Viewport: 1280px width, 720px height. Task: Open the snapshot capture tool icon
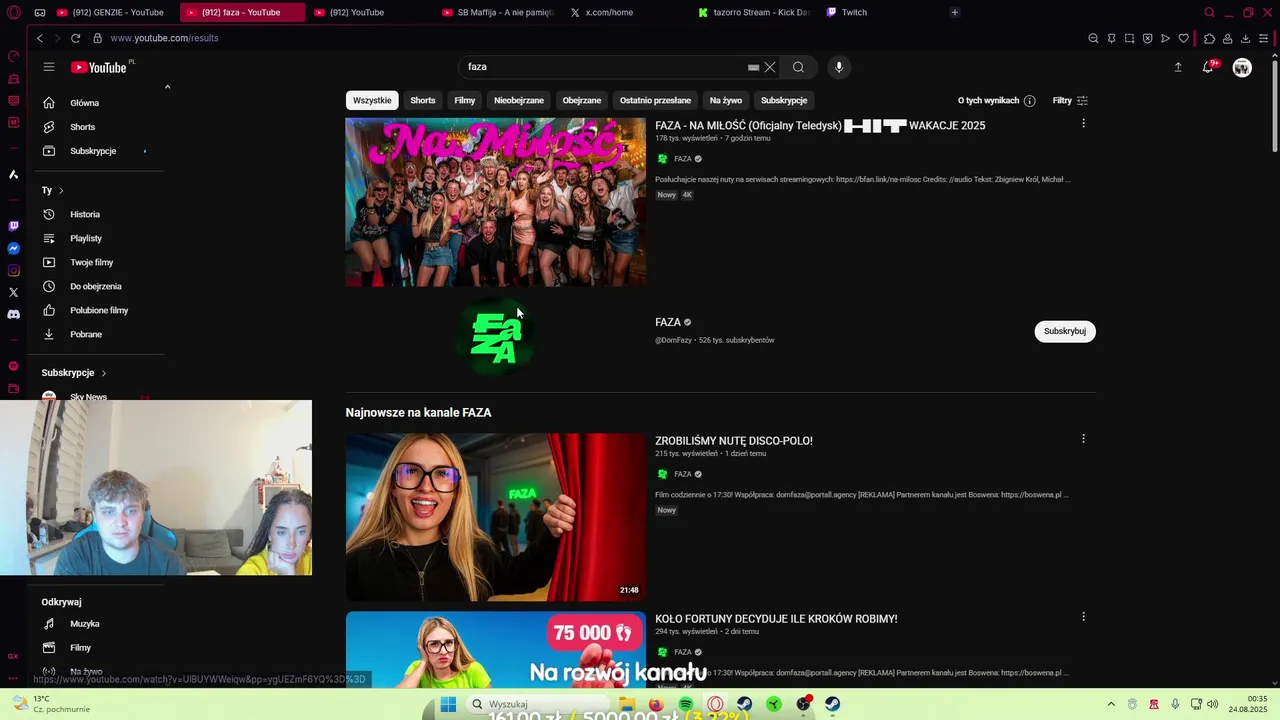point(1129,38)
